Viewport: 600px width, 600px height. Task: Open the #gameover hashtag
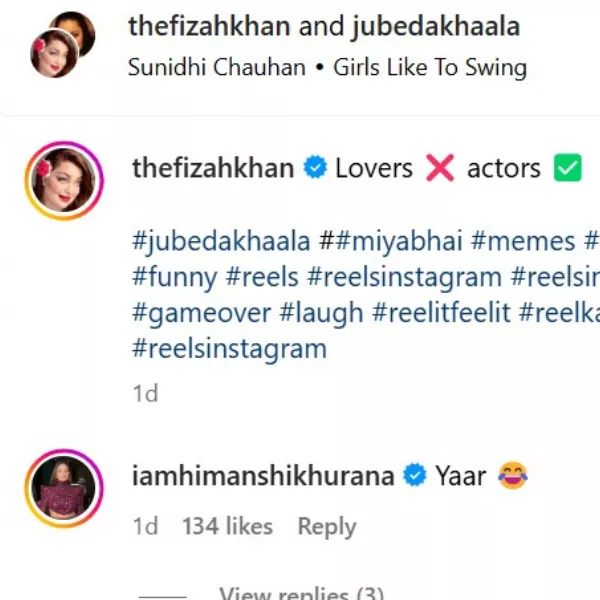pos(201,313)
